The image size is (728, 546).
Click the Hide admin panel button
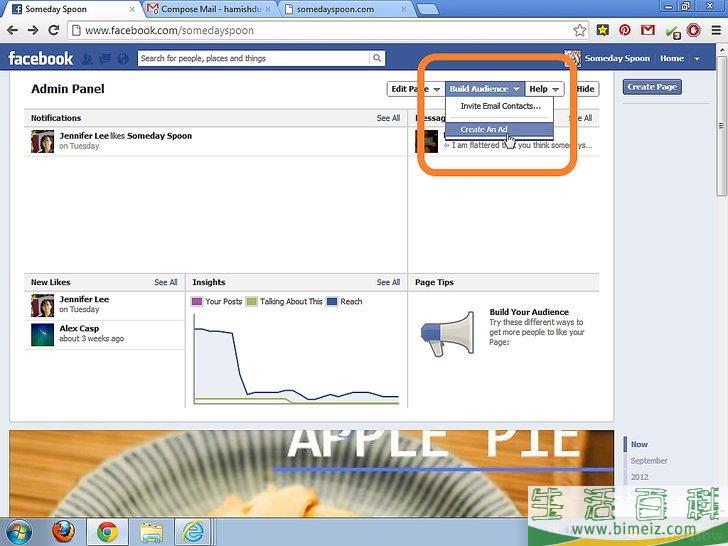585,89
